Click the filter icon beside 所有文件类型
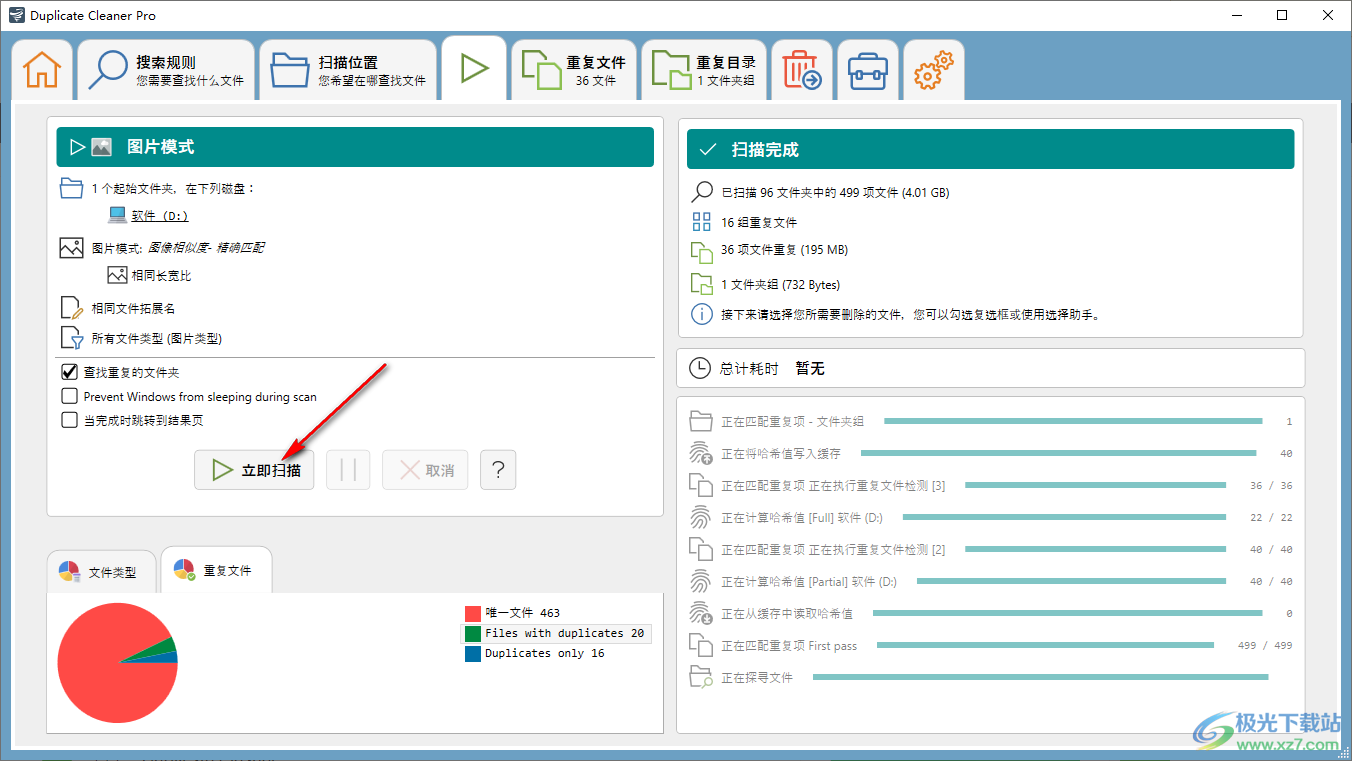This screenshot has width=1352, height=761. pos(71,338)
